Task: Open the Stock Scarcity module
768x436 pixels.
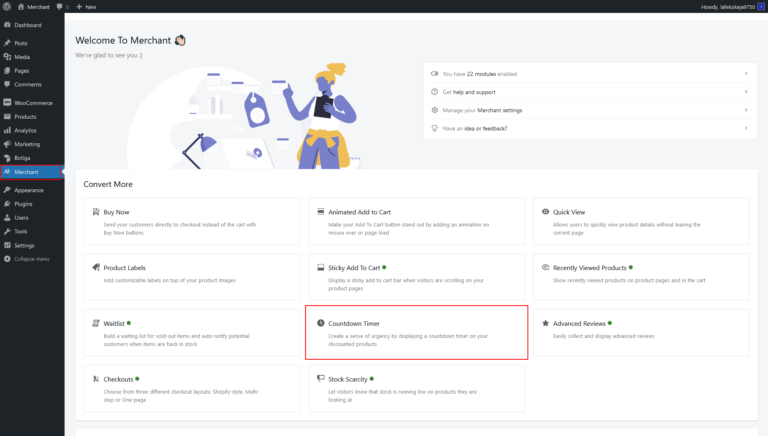Action: pyautogui.click(x=416, y=388)
